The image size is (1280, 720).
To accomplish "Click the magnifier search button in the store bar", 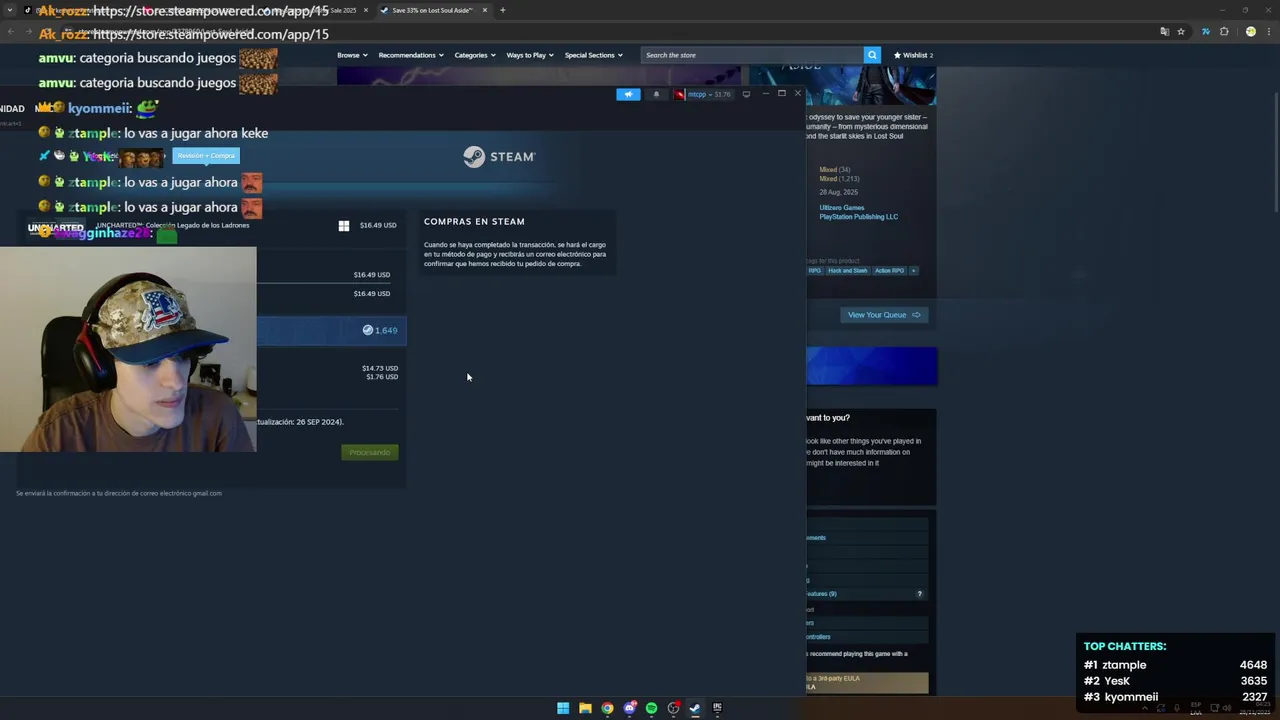I will click(x=872, y=55).
